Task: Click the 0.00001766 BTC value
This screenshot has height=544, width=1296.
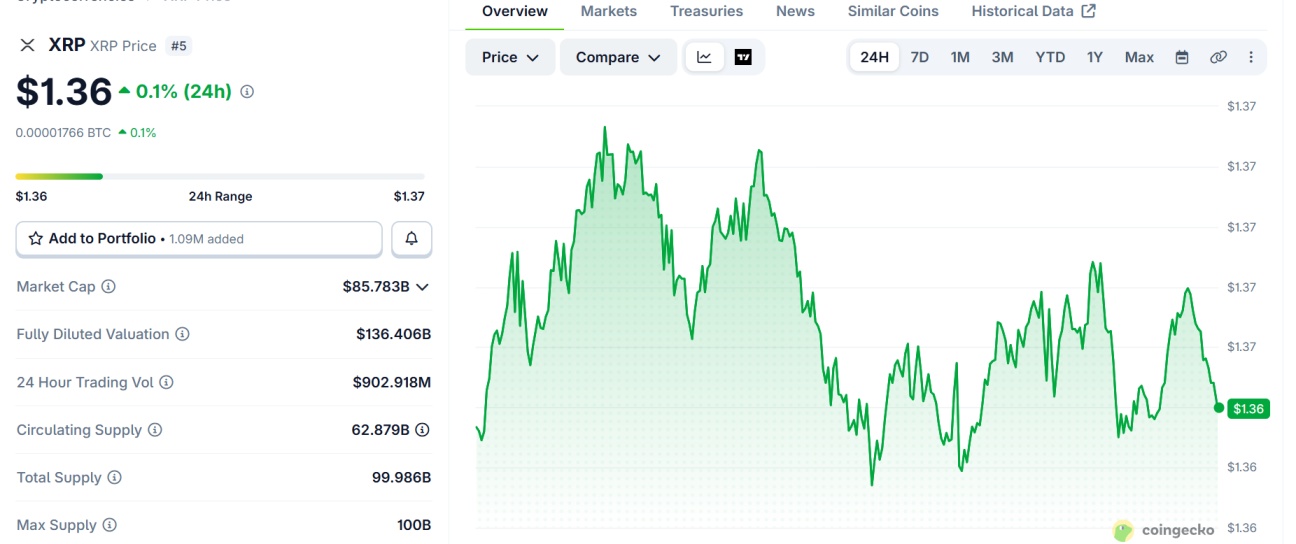Action: pos(63,132)
